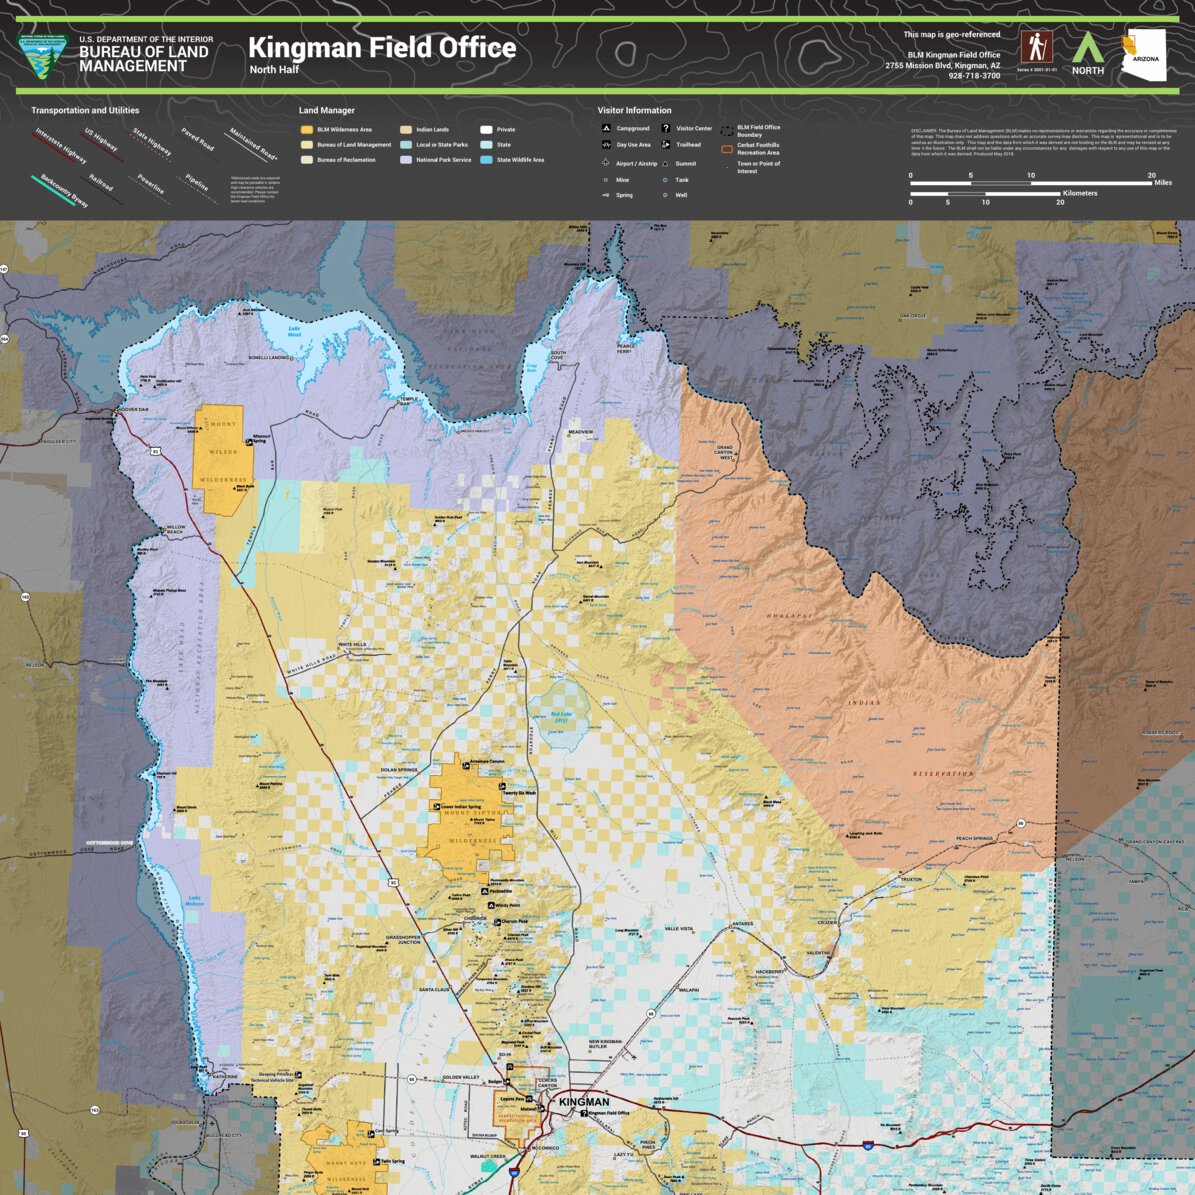Click the Kilometers scale bar
Image resolution: width=1195 pixels, height=1195 pixels.
985,194
